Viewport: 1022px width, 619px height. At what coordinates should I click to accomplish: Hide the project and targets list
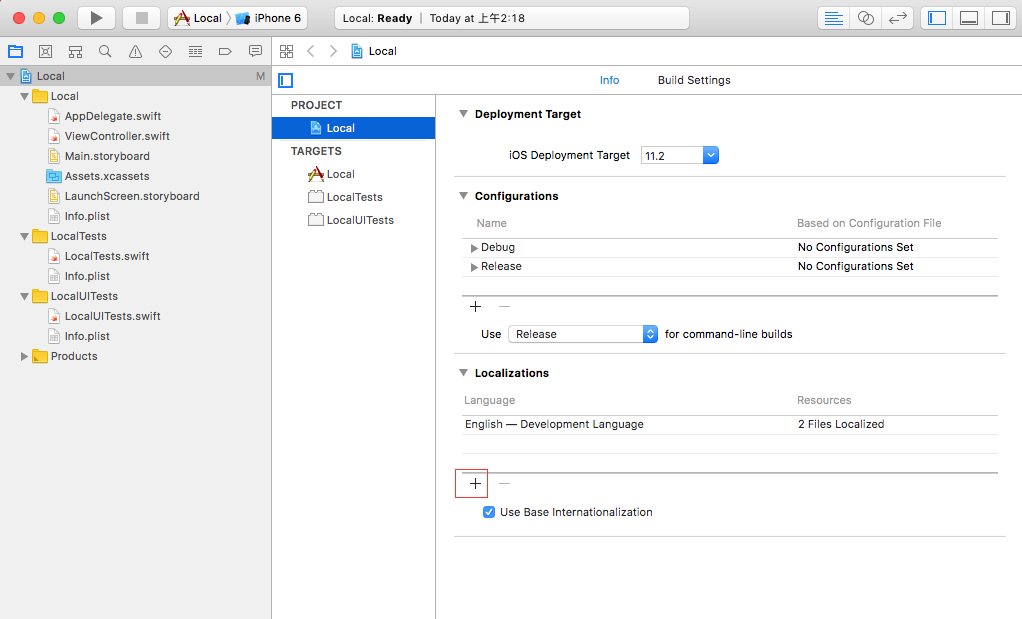coord(285,80)
